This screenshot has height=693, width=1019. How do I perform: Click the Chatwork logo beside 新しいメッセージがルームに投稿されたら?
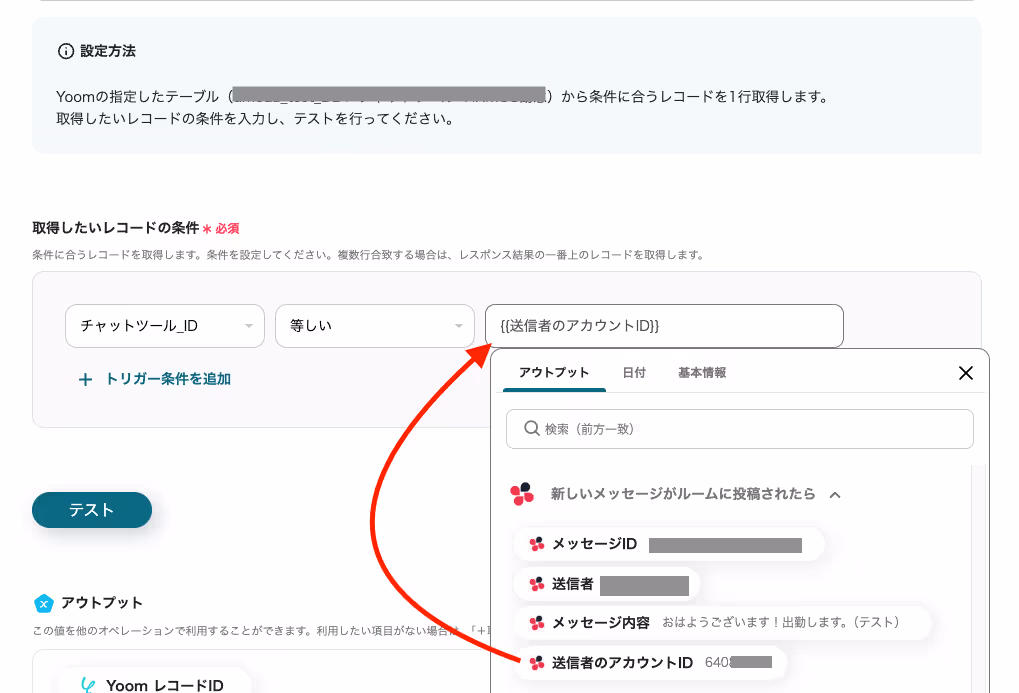[x=522, y=494]
